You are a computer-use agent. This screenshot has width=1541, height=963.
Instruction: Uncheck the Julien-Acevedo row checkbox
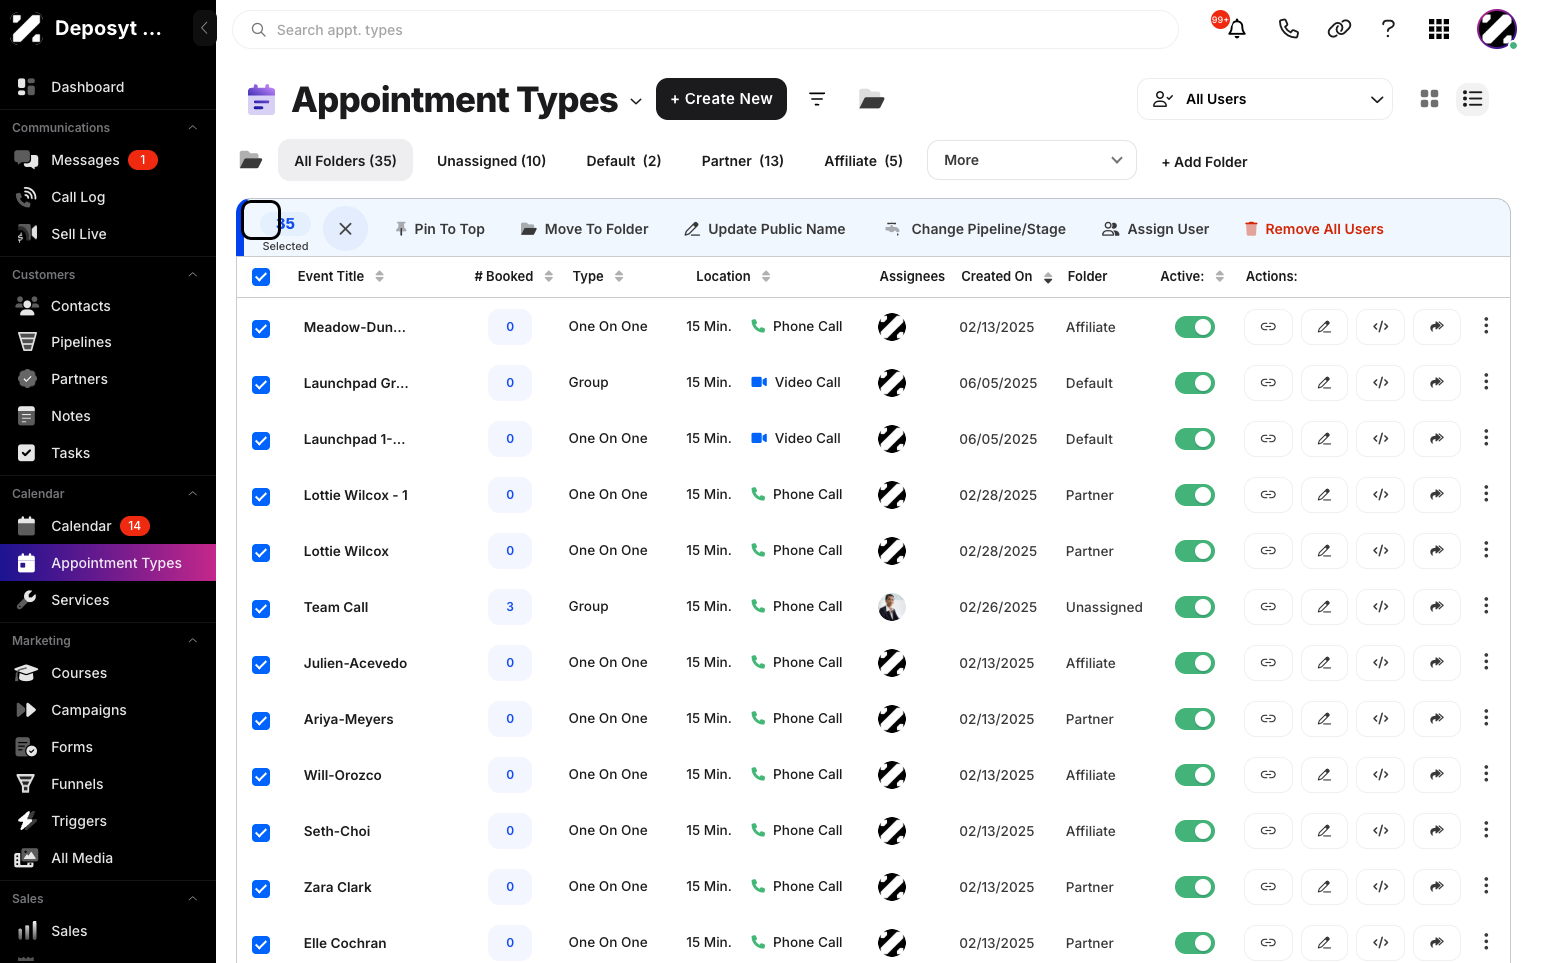[x=261, y=665]
